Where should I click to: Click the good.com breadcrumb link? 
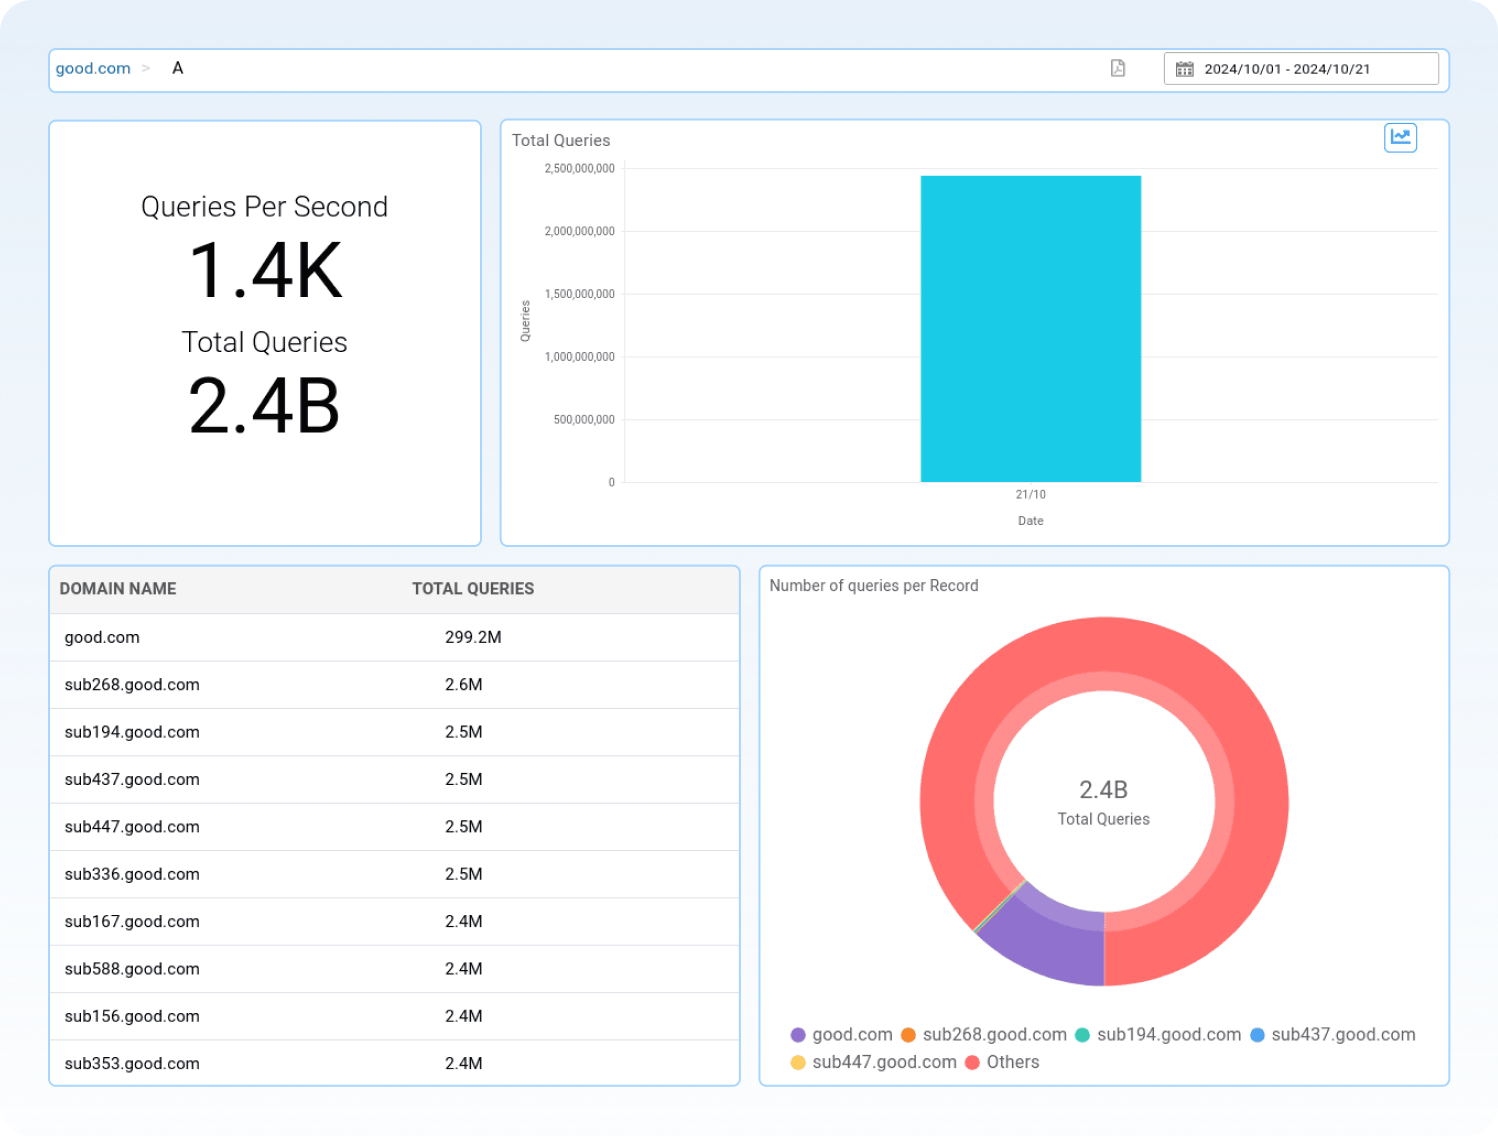pos(93,68)
